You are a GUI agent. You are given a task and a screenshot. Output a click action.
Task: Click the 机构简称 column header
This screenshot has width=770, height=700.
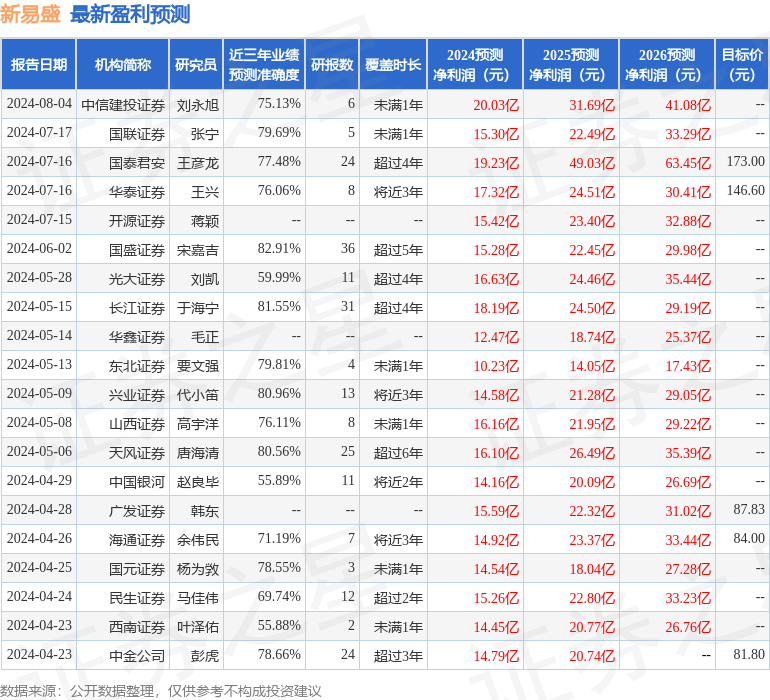tap(123, 64)
